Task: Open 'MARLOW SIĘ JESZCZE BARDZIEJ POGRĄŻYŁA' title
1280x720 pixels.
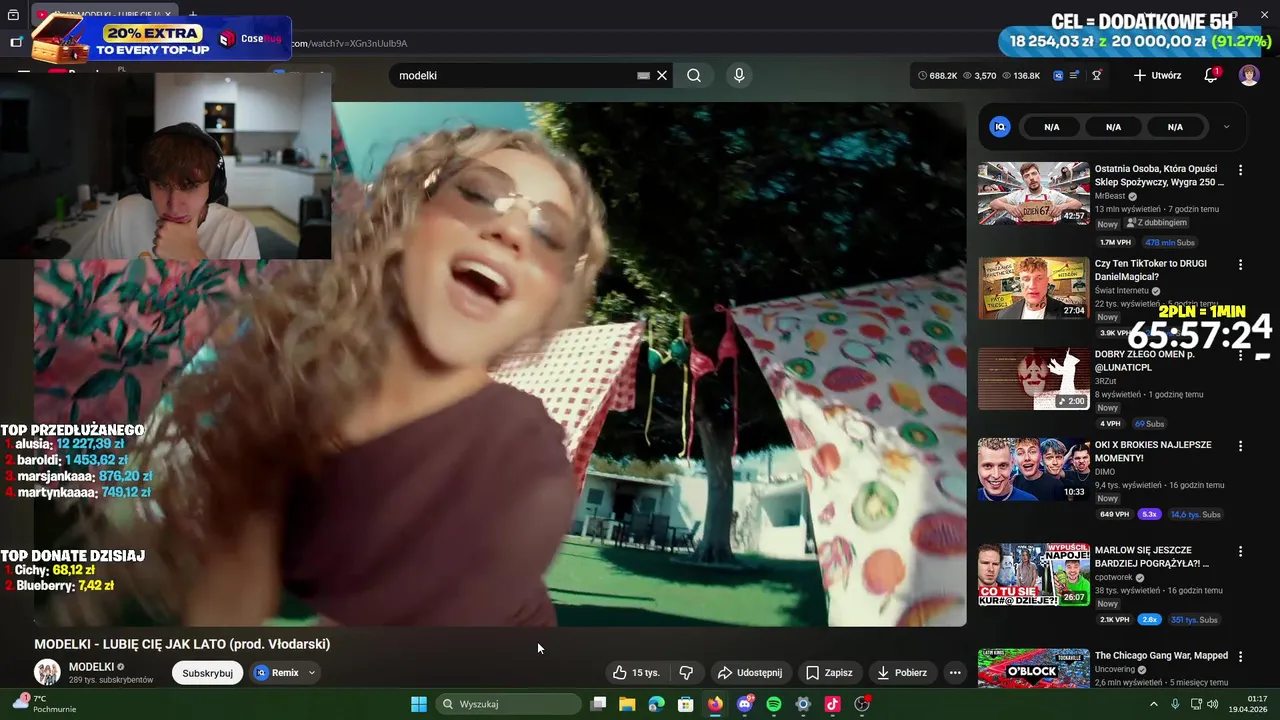Action: 1152,557
